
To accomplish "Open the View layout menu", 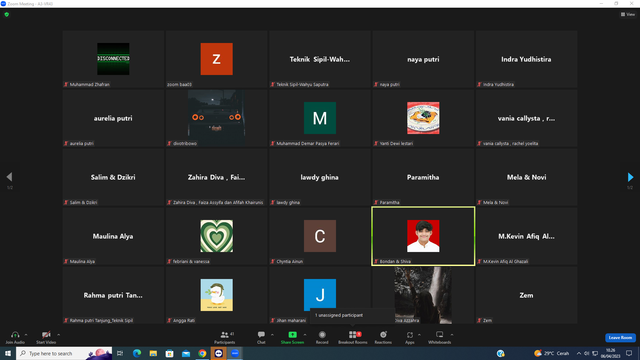I will pyautogui.click(x=628, y=14).
